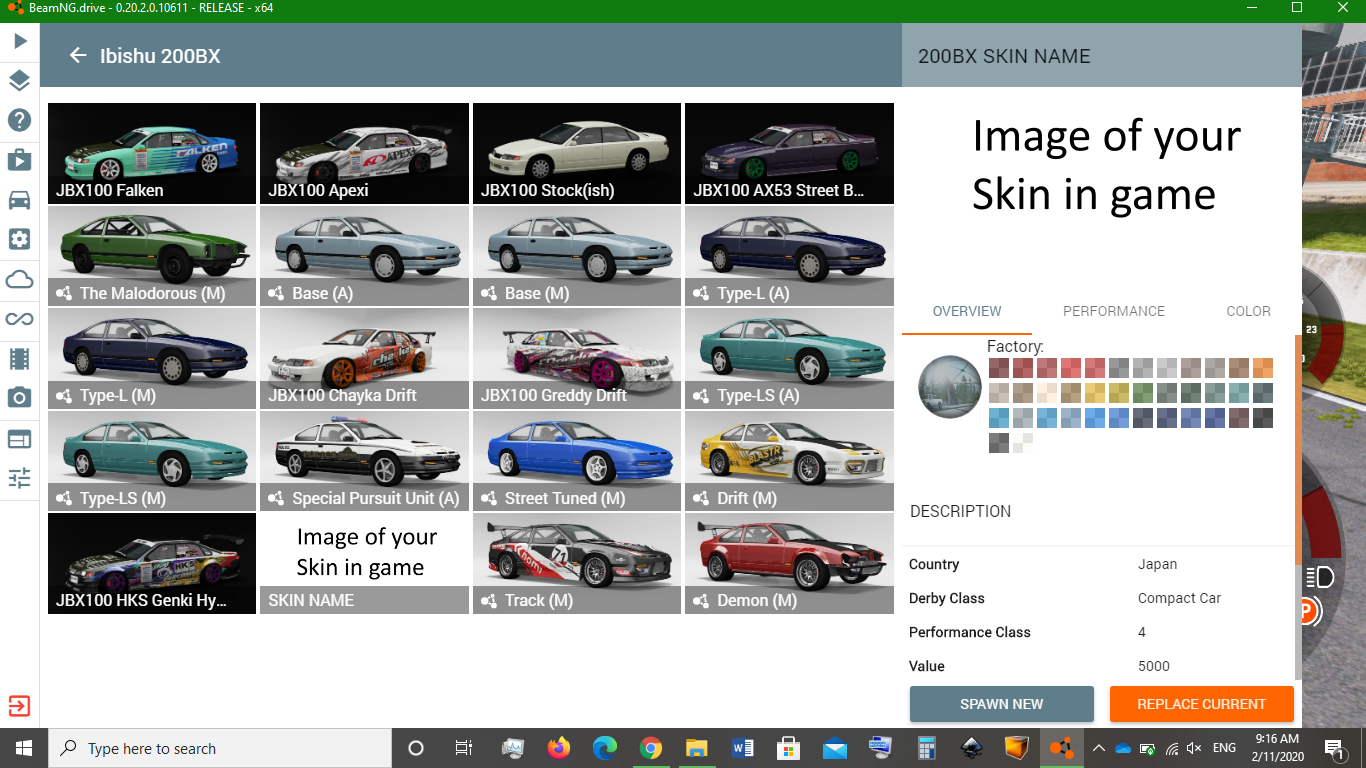Click the taskbar search box
This screenshot has width=1366, height=768.
tap(221, 748)
